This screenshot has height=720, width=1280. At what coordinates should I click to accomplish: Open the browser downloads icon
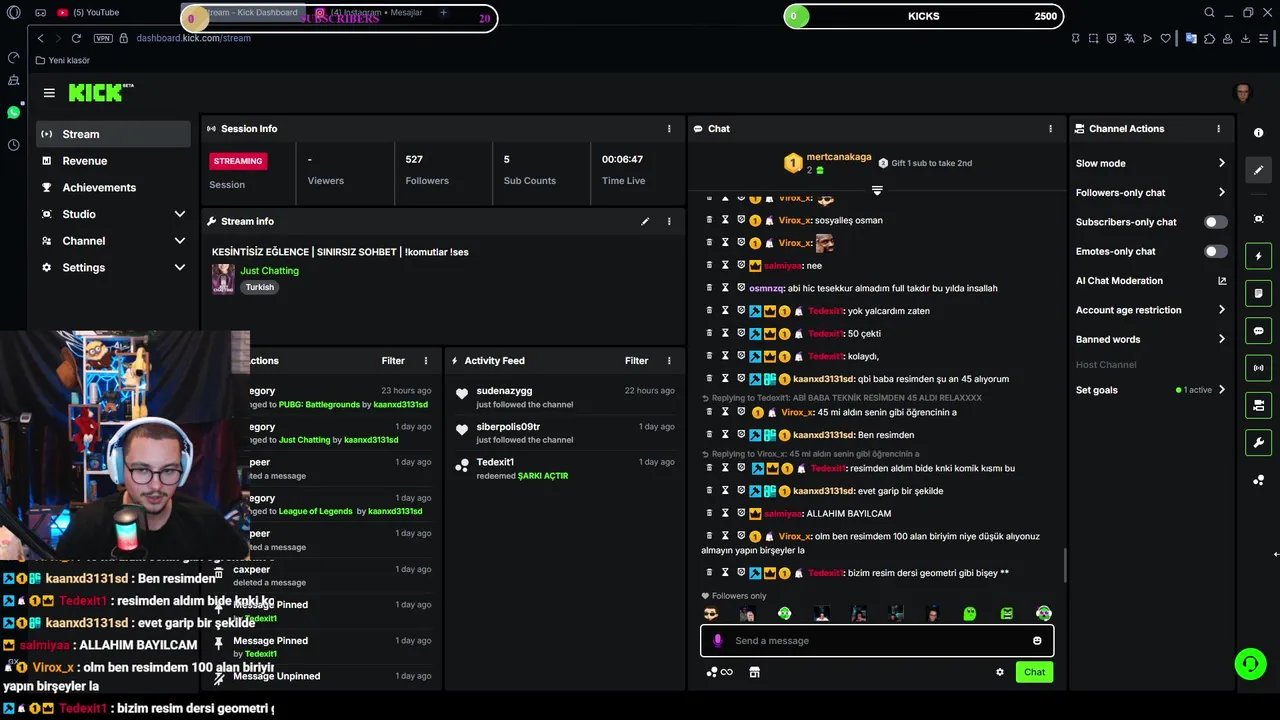pyautogui.click(x=1246, y=38)
